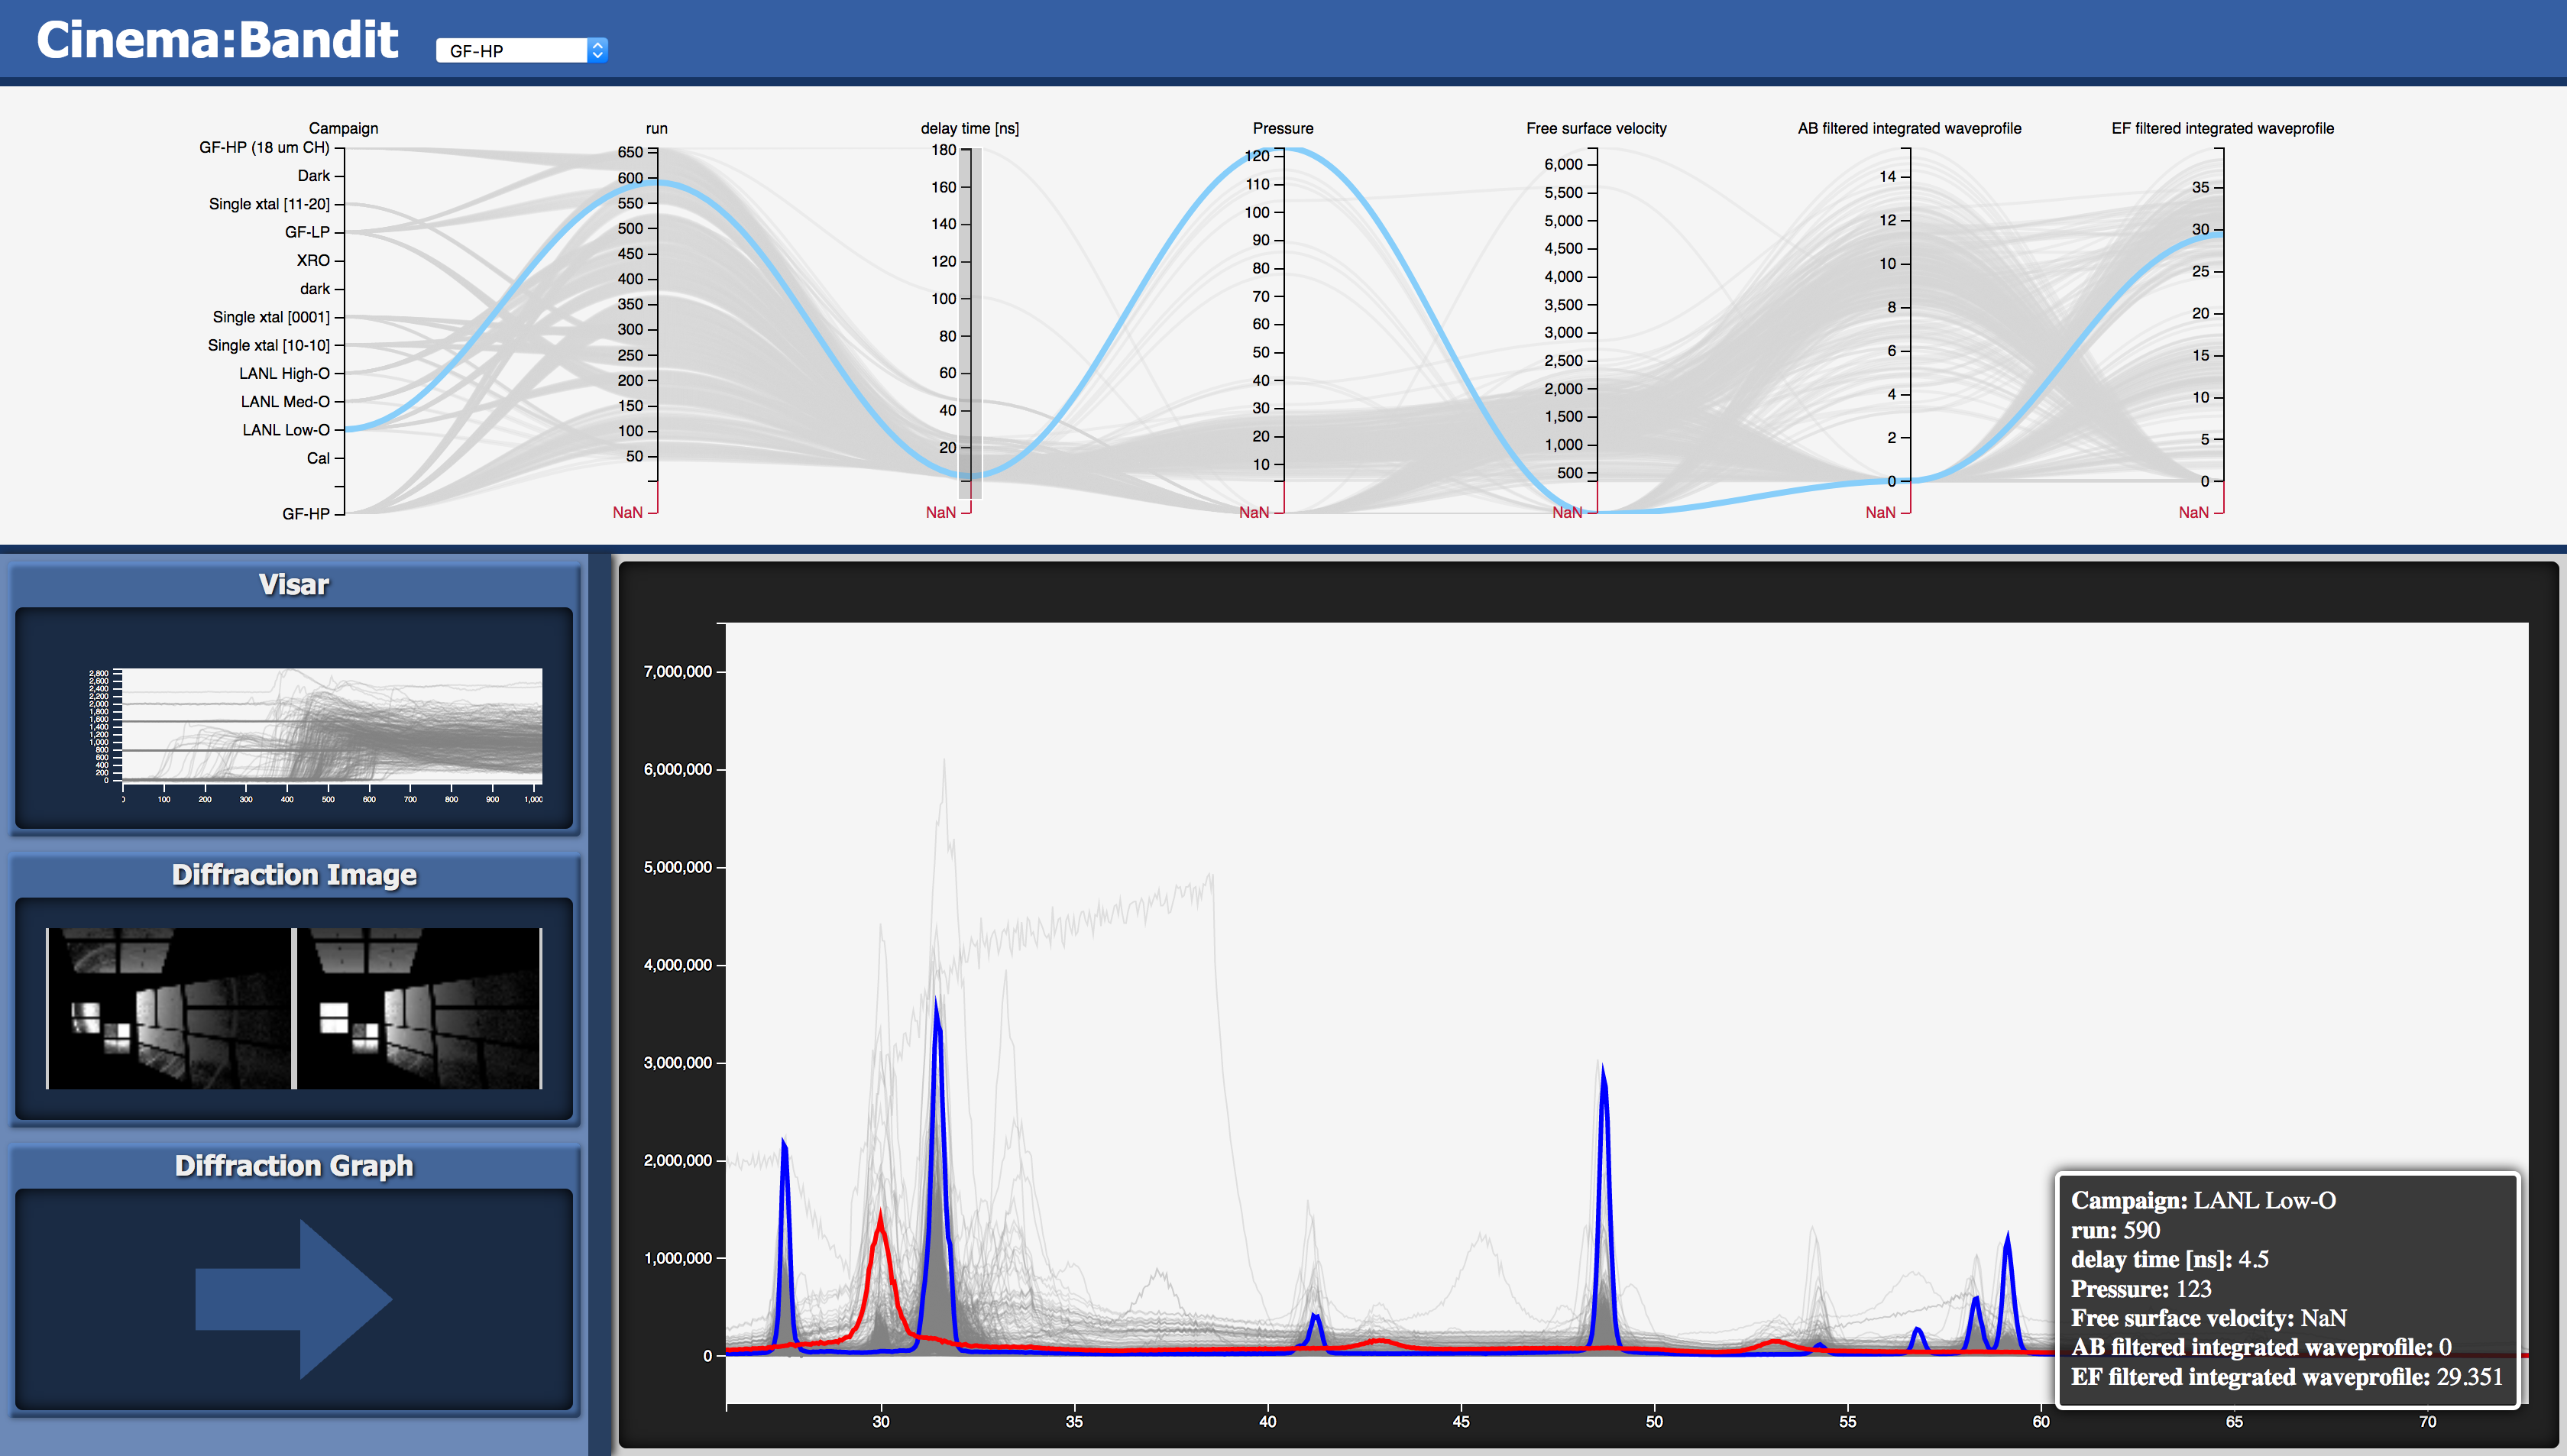Open the right diffraction image thumbnail
The image size is (2567, 1456).
(x=419, y=1008)
